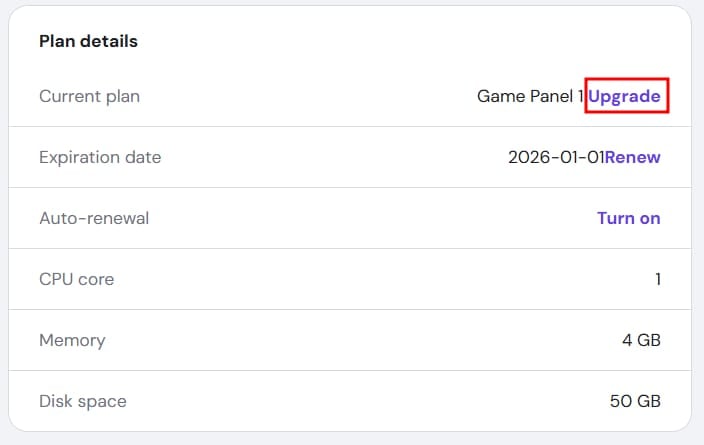Click the divider line below Expiration date row
This screenshot has width=704, height=445.
(x=350, y=188)
